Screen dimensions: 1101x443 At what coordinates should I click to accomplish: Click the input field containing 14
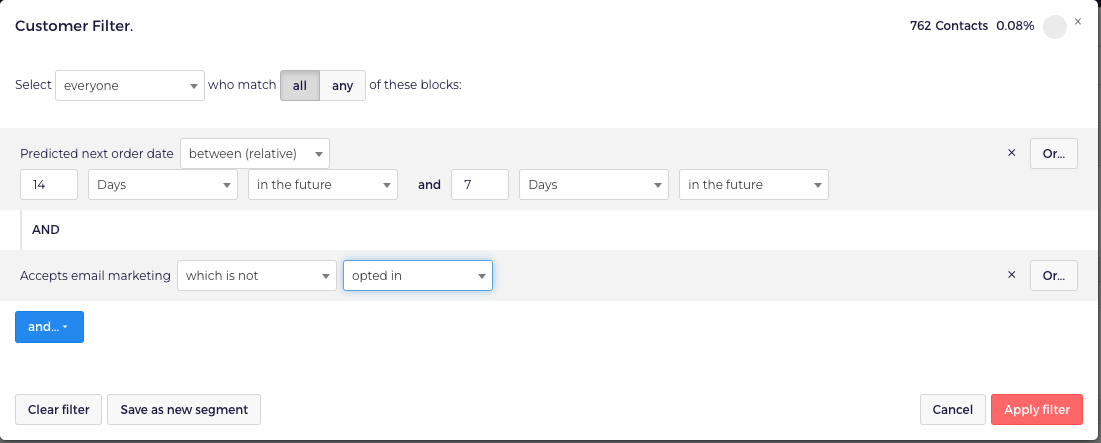pyautogui.click(x=49, y=185)
